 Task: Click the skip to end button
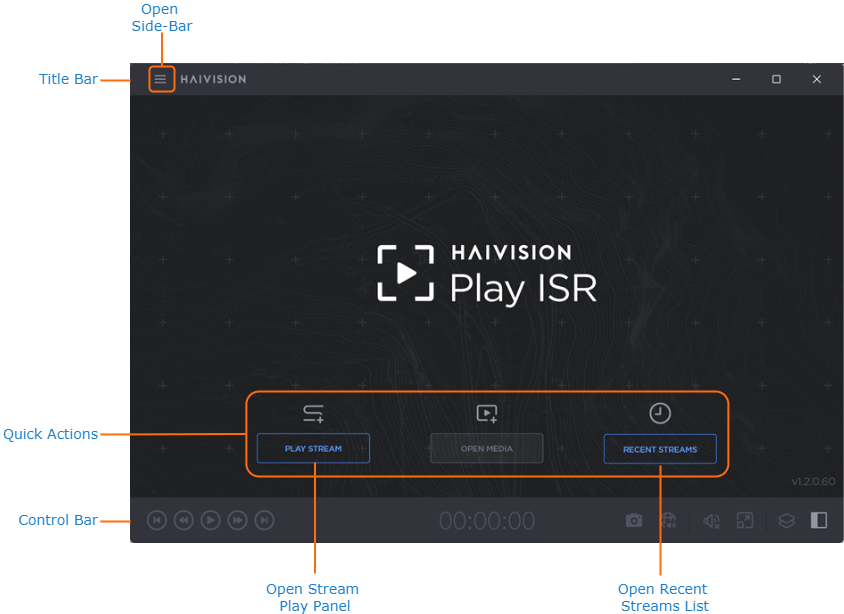(x=264, y=520)
